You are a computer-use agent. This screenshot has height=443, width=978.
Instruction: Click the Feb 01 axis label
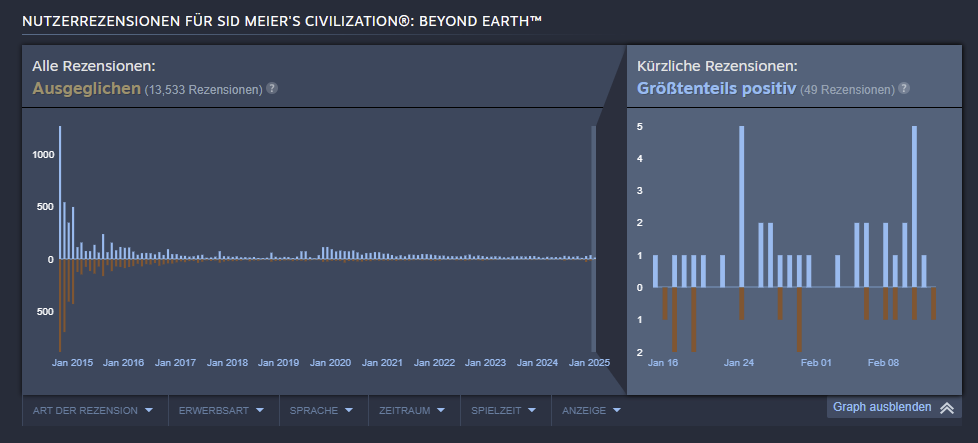(x=816, y=363)
